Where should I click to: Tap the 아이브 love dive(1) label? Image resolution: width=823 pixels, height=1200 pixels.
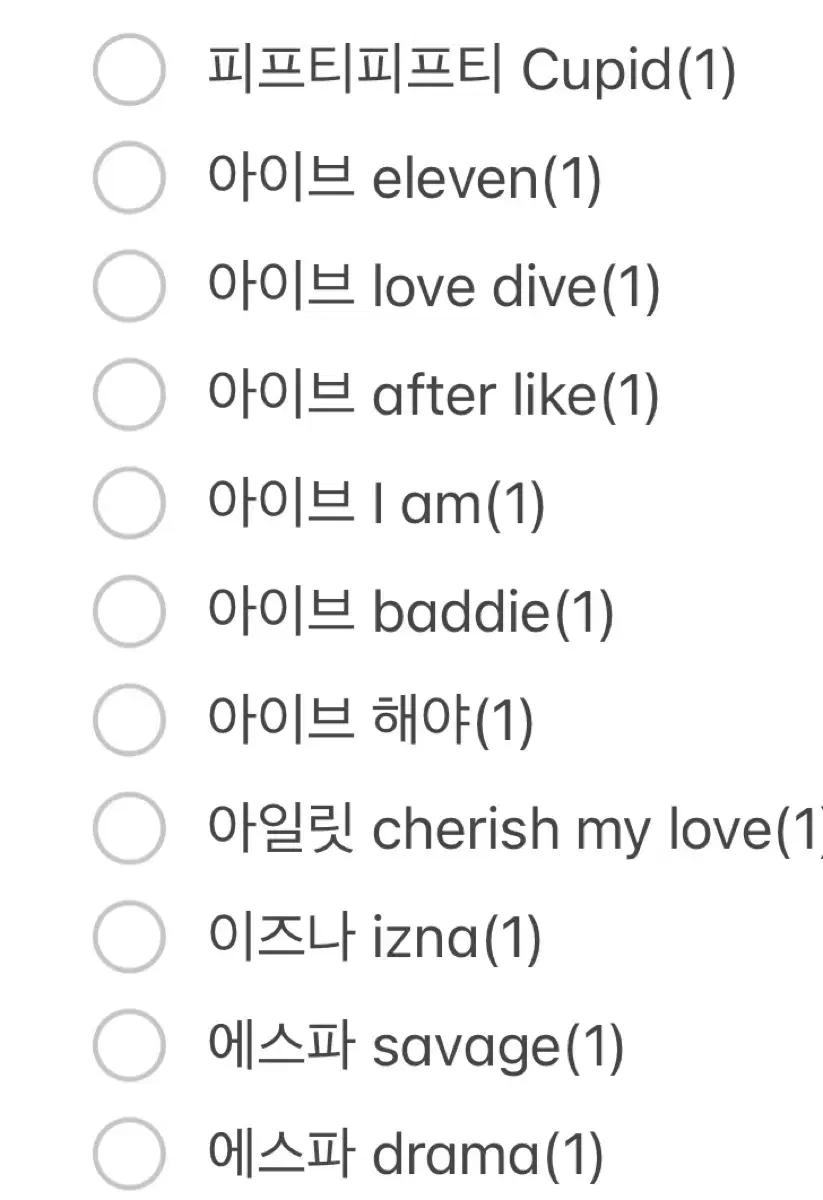point(434,287)
